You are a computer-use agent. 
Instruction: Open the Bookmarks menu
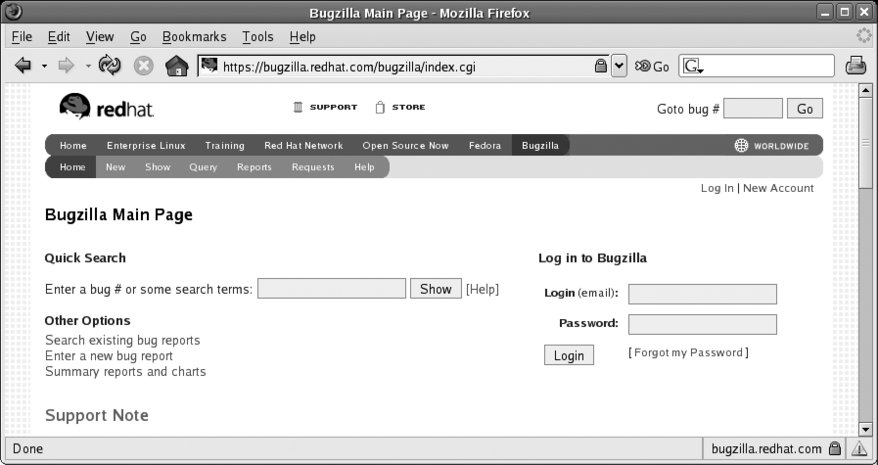[x=194, y=36]
